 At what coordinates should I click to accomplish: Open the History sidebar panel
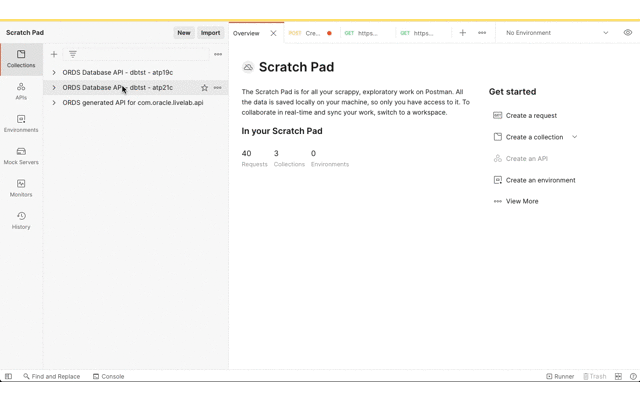pos(21,220)
